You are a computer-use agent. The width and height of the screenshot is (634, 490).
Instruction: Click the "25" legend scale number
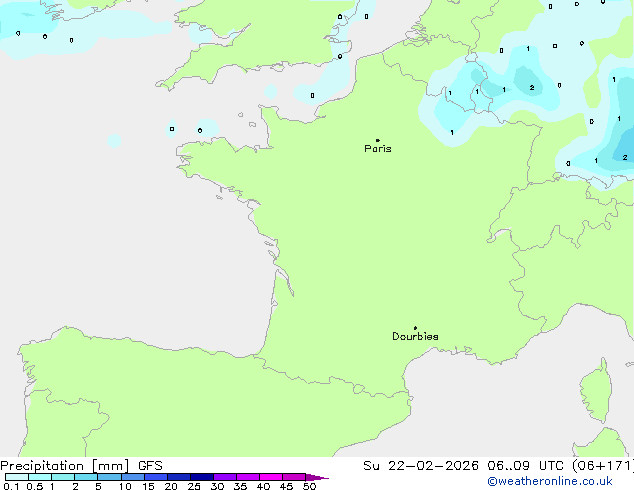tap(194, 486)
